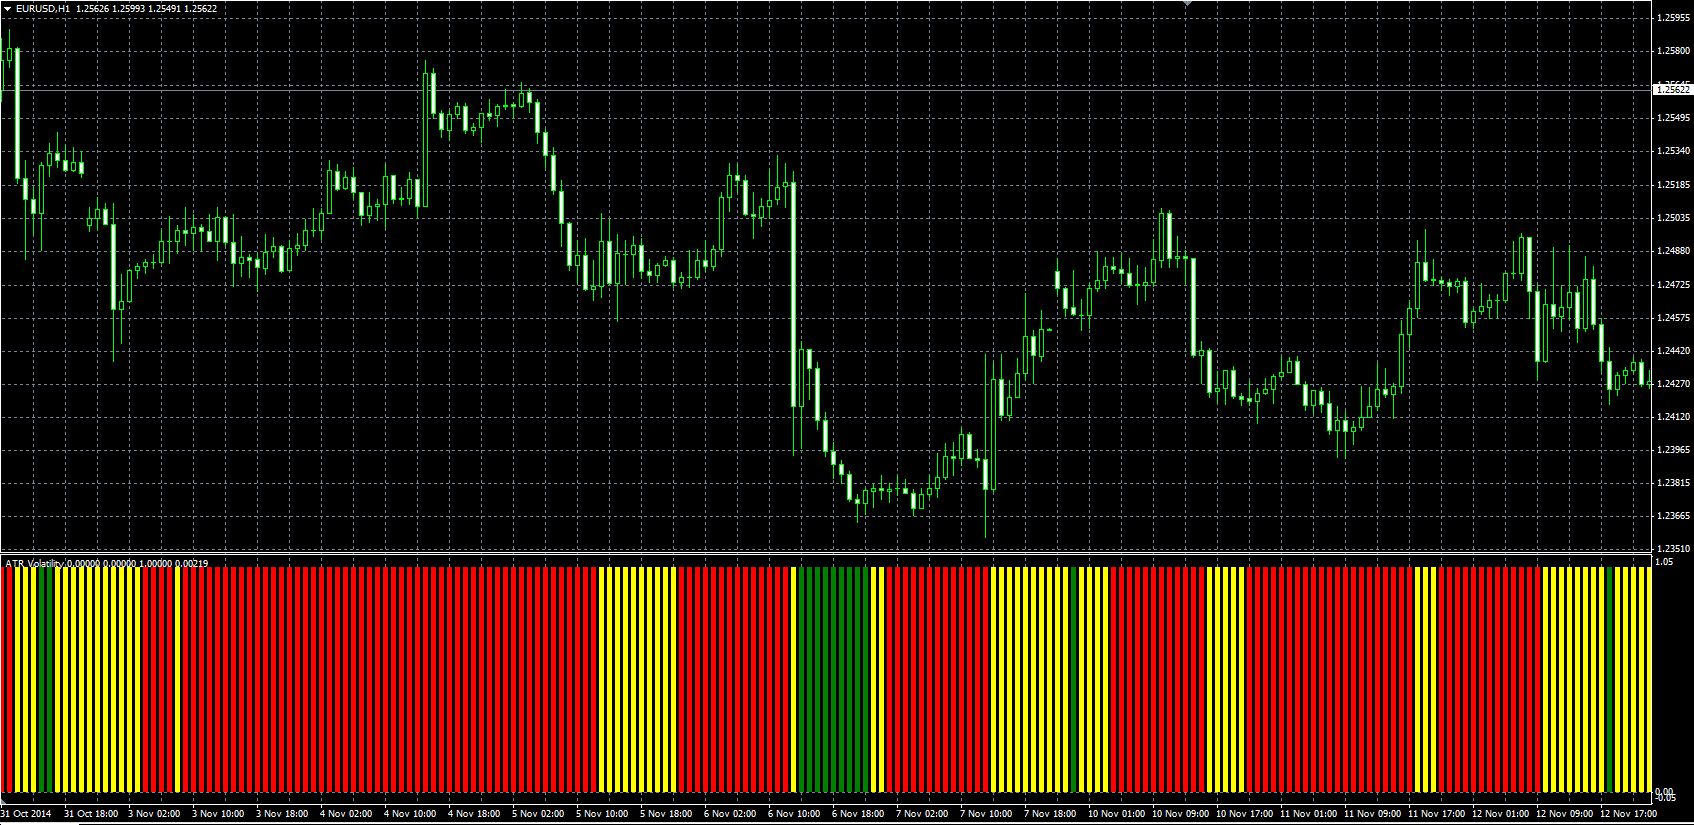The width and height of the screenshot is (1694, 825).
Task: Click the 1.25495 price axis label
Action: coord(1674,118)
